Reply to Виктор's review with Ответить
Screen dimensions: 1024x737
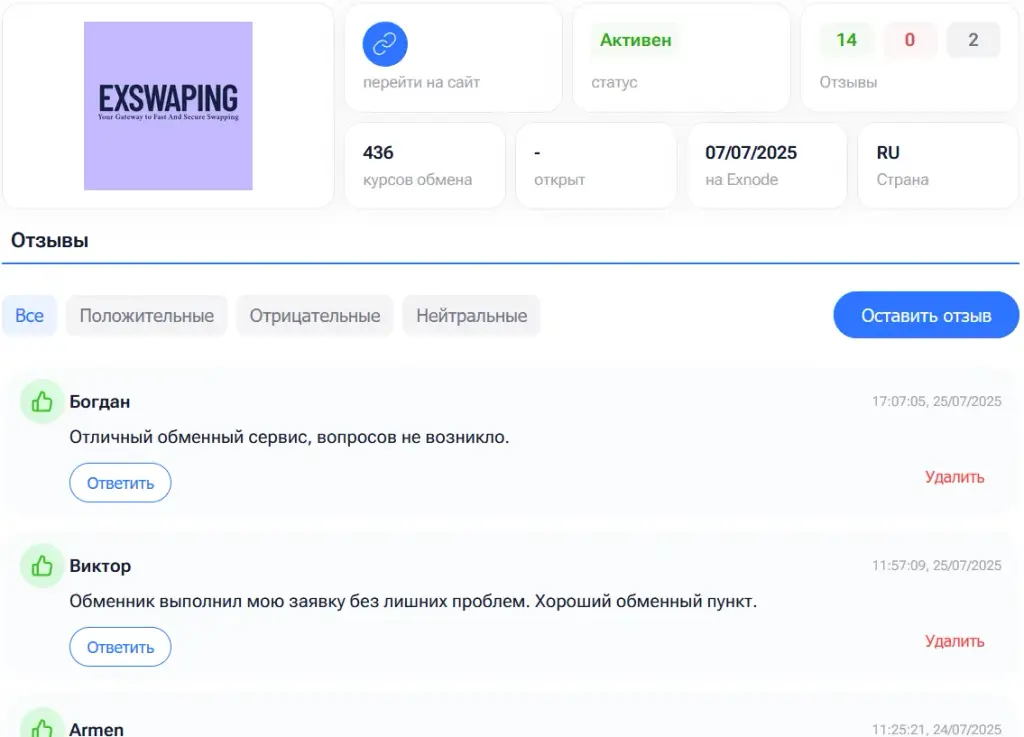click(x=120, y=647)
